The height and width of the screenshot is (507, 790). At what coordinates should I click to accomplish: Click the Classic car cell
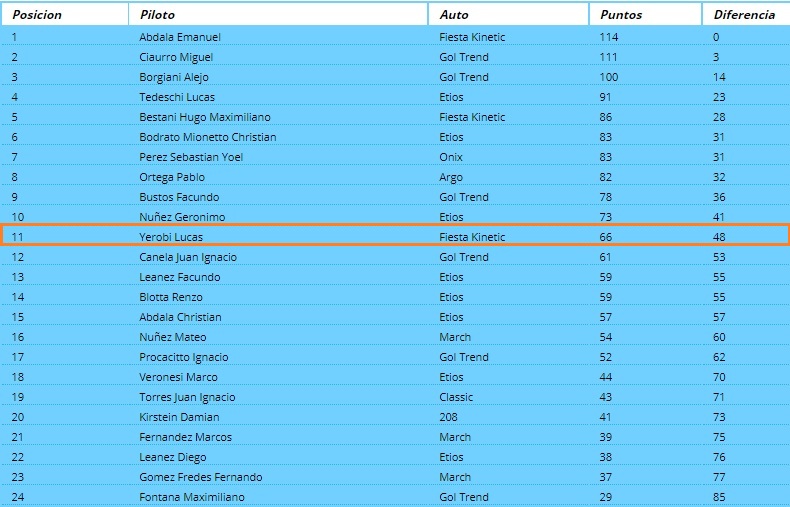click(x=456, y=397)
